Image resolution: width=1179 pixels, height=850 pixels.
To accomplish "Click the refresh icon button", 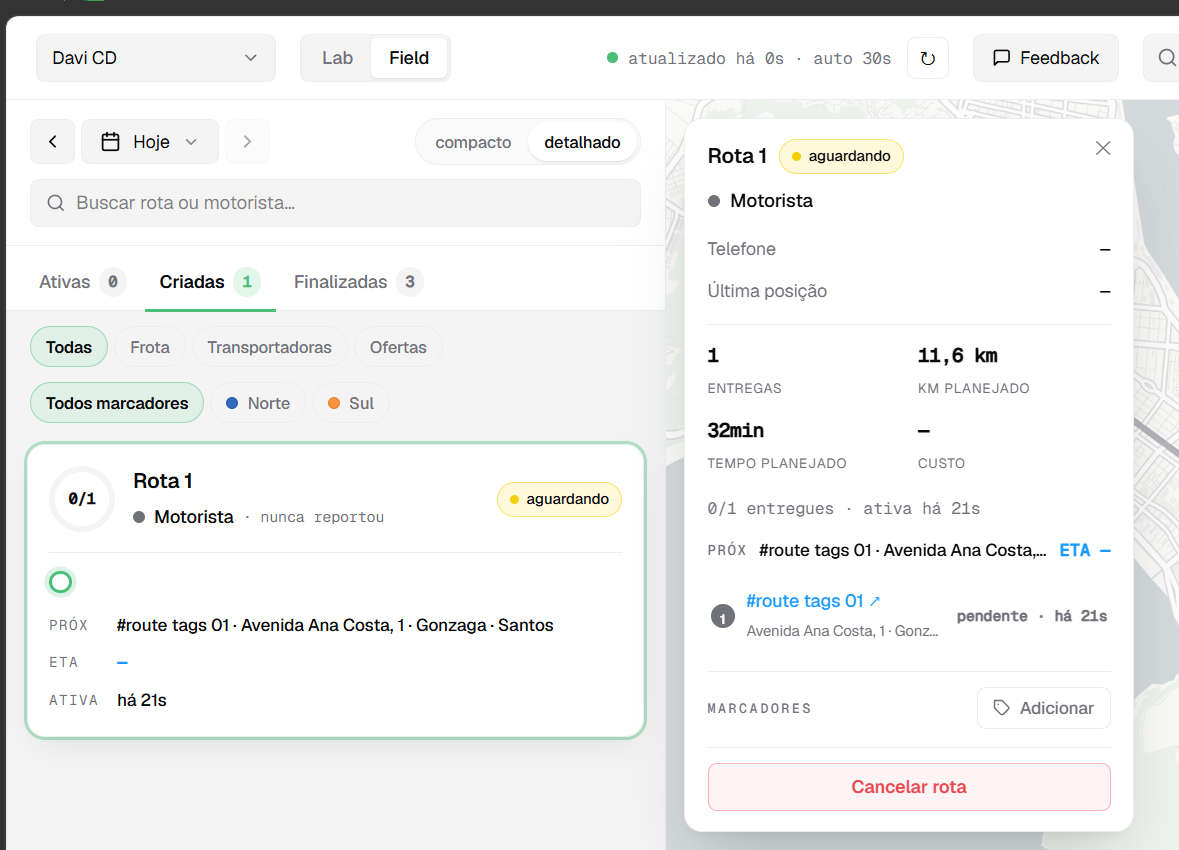I will 928,58.
